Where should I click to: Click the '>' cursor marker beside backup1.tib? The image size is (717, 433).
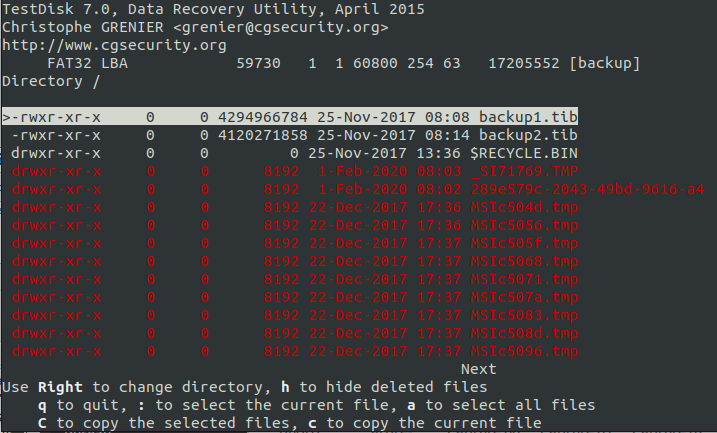7,117
